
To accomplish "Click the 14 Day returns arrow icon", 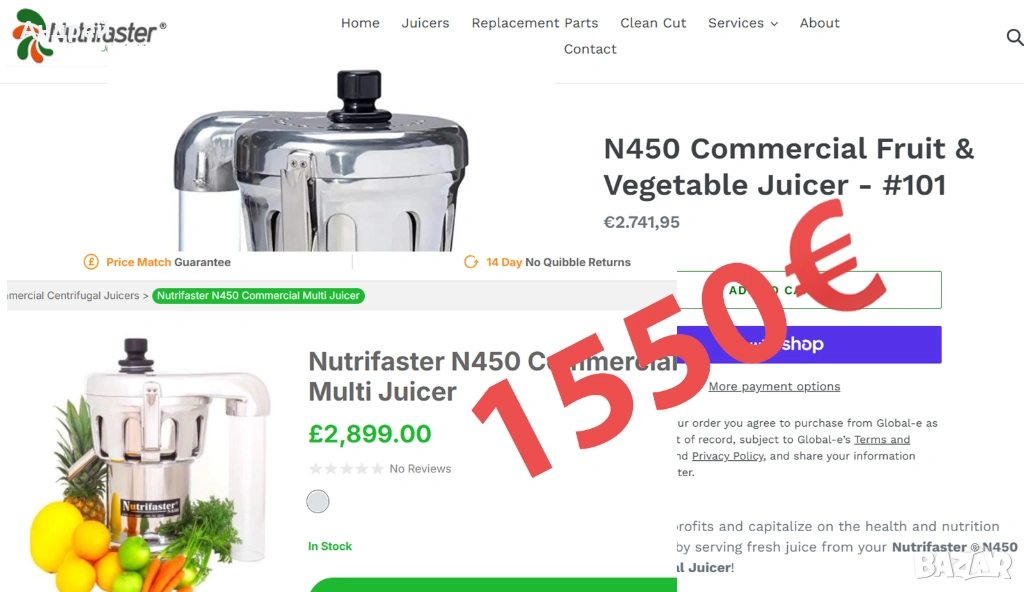I will tap(471, 262).
